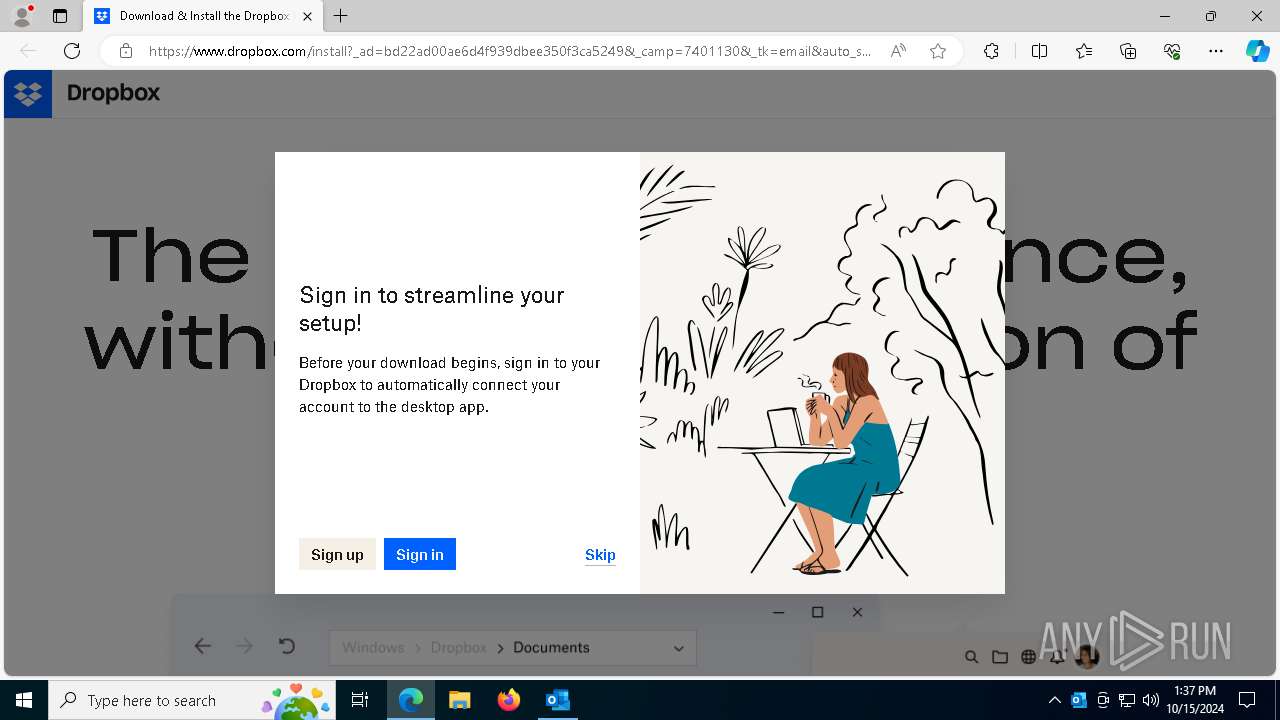This screenshot has height=720, width=1280.
Task: Open Outlook from taskbar
Action: tap(558, 700)
